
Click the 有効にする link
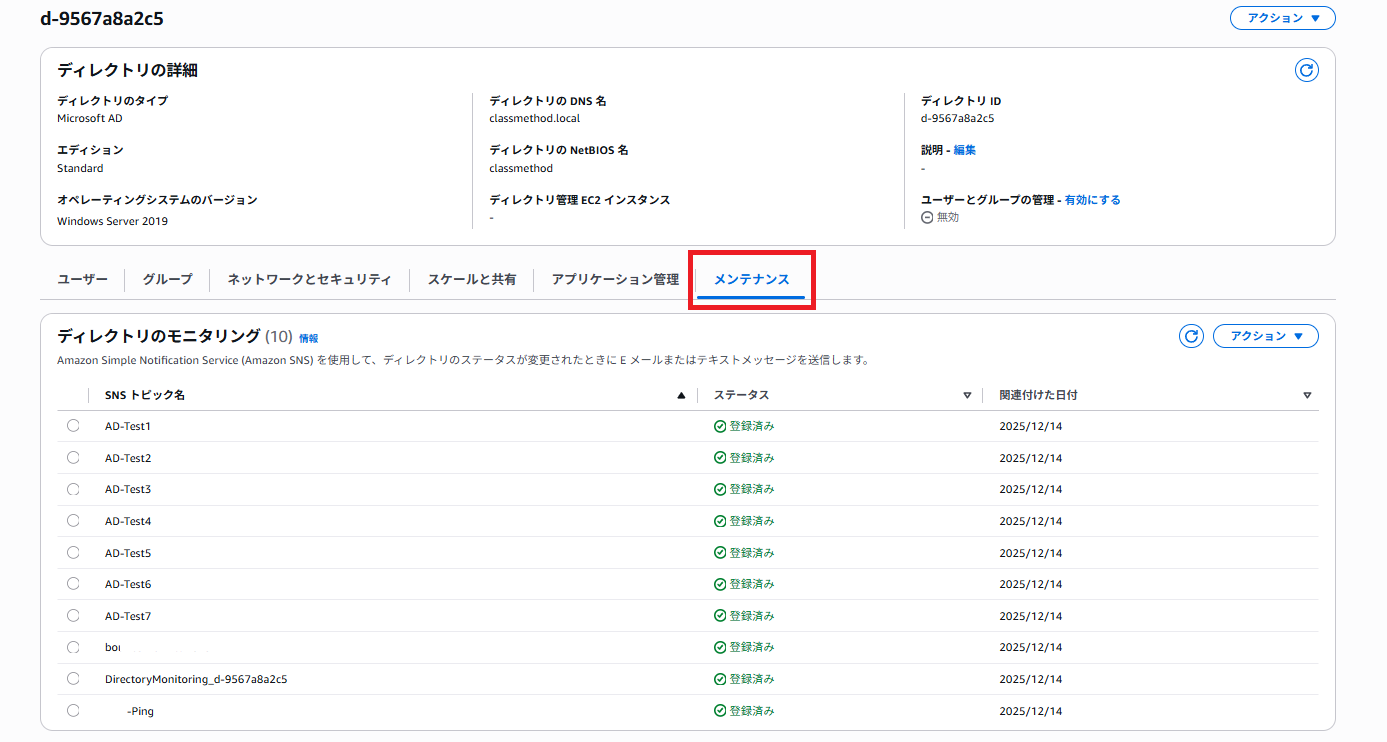click(x=1092, y=200)
